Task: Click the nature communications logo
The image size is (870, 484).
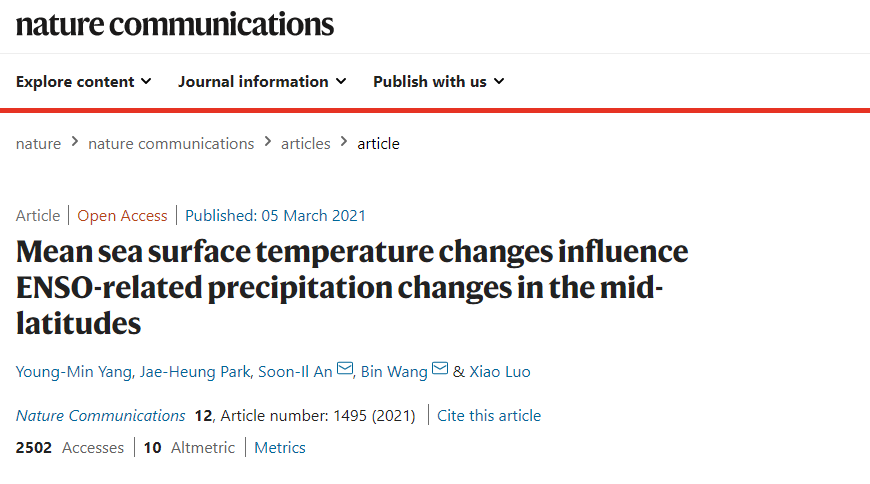Action: (175, 25)
